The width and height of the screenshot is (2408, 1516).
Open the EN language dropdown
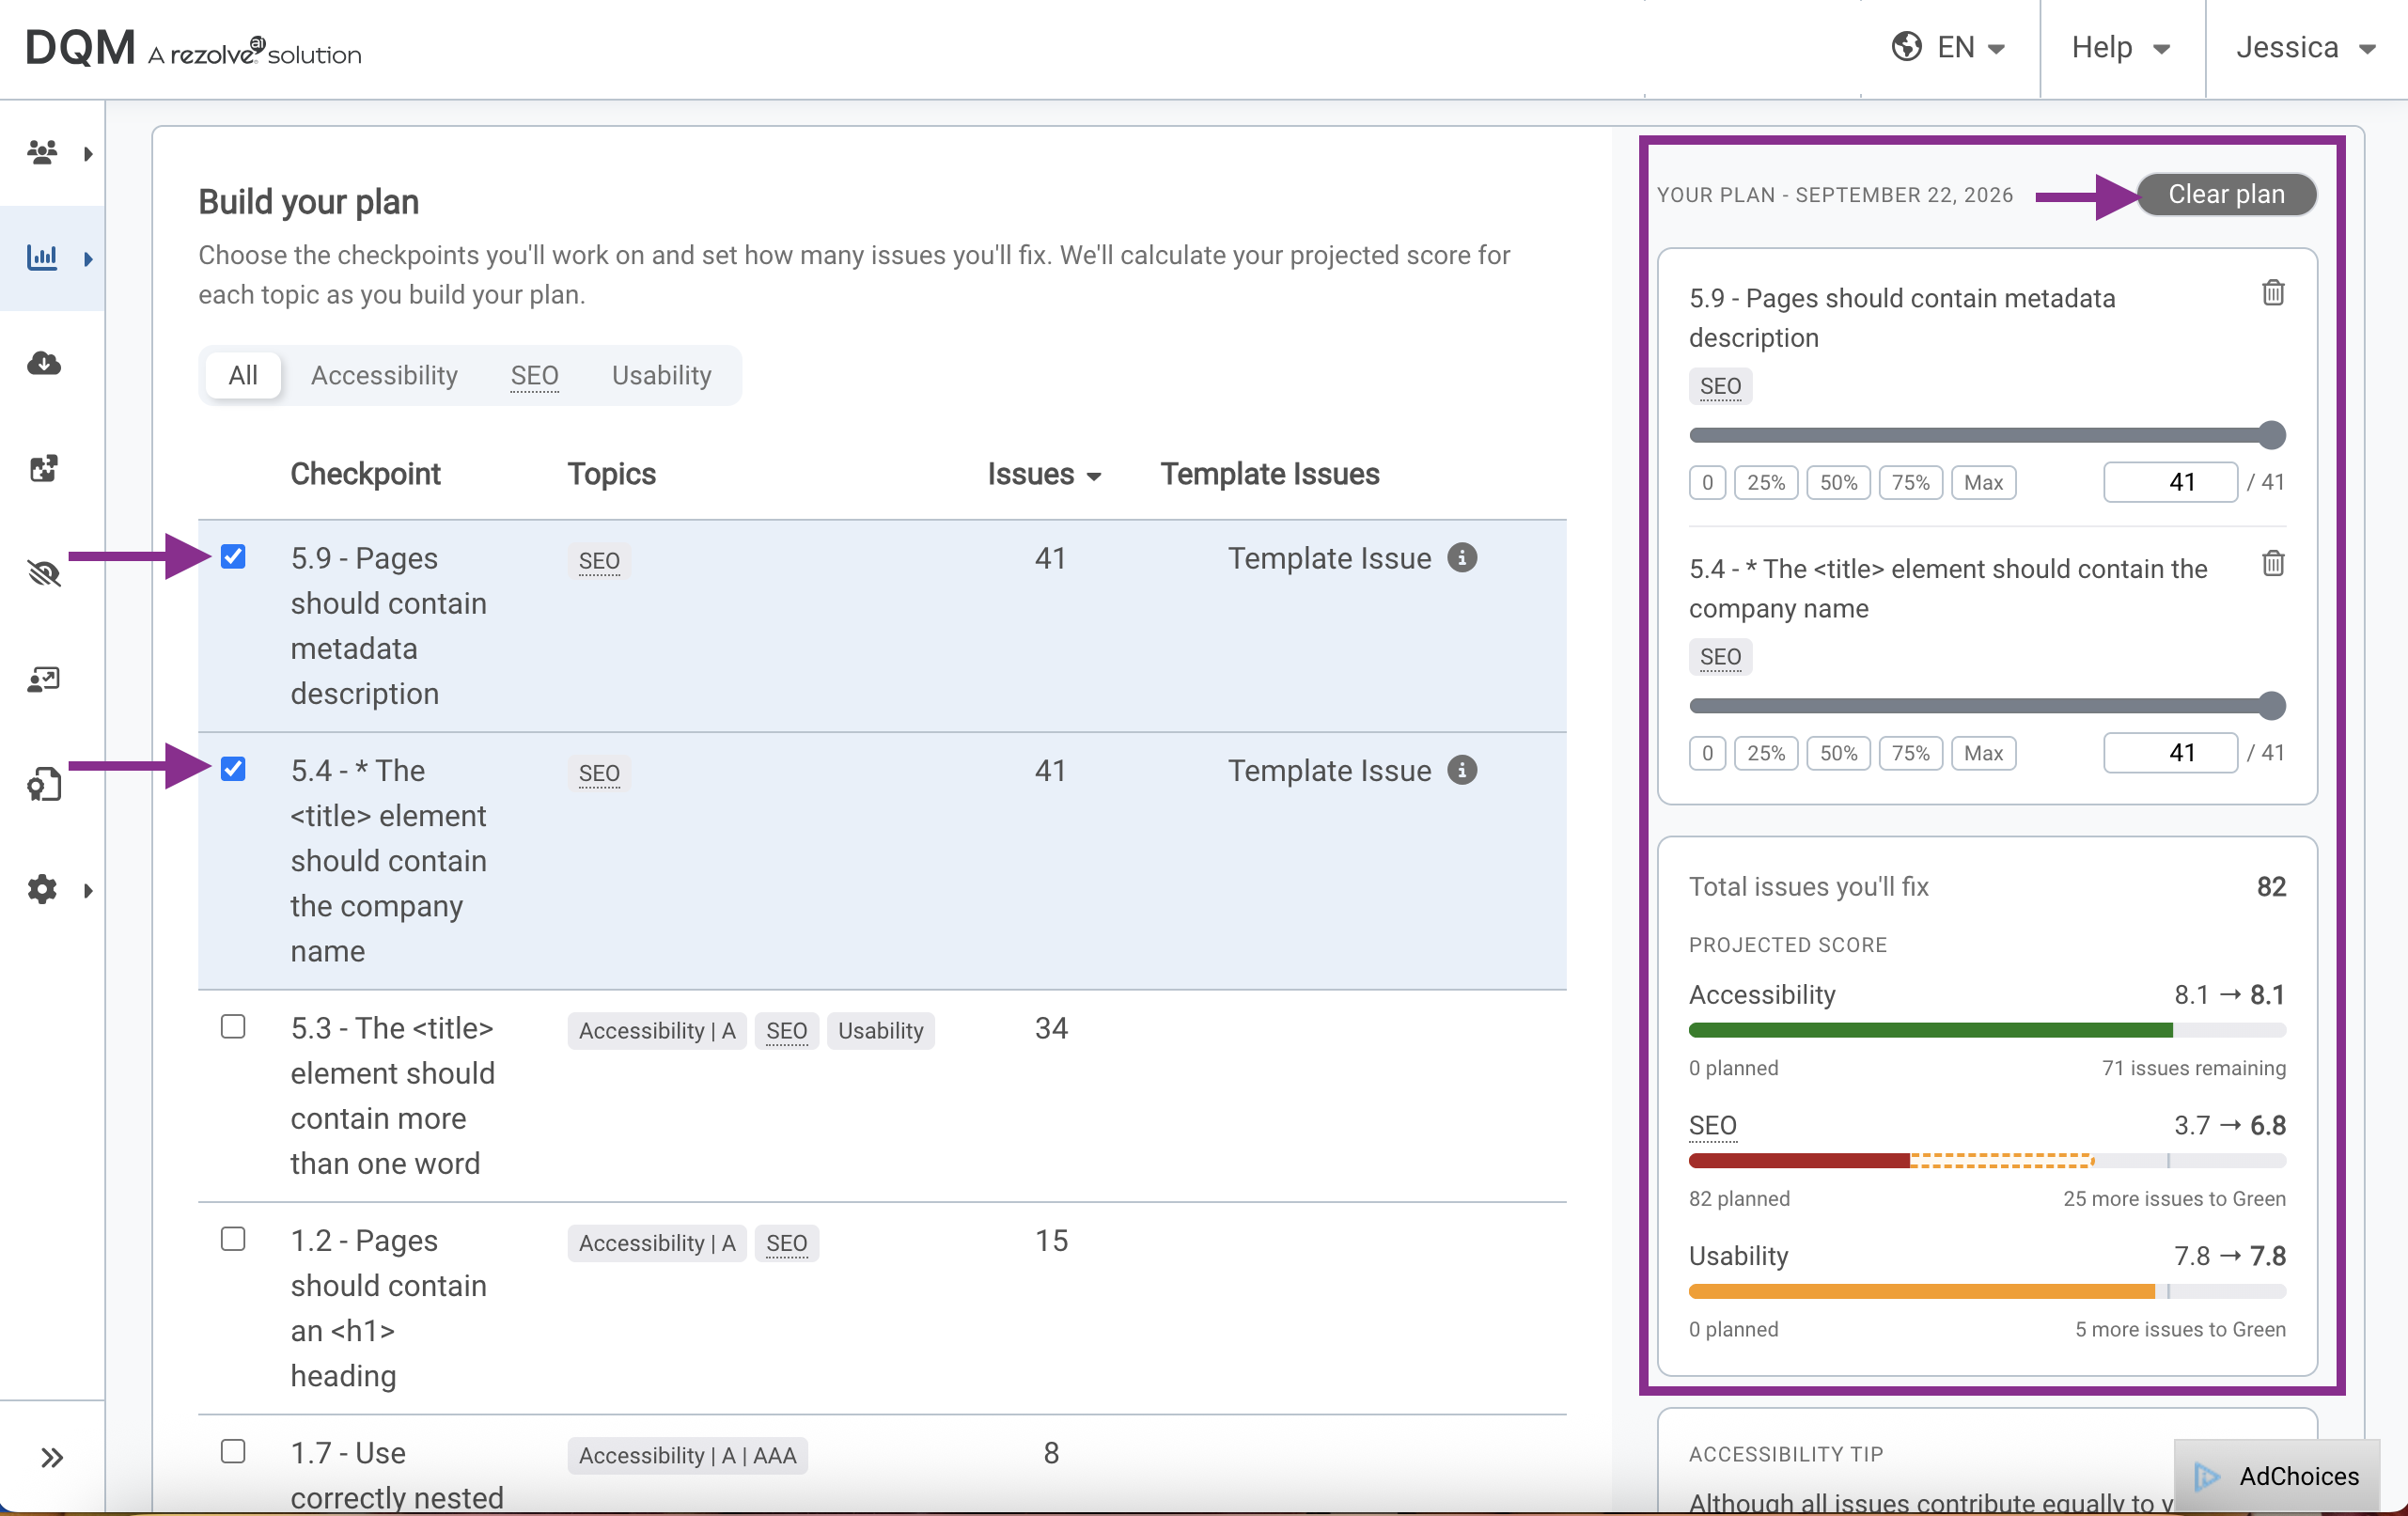pyautogui.click(x=1948, y=47)
